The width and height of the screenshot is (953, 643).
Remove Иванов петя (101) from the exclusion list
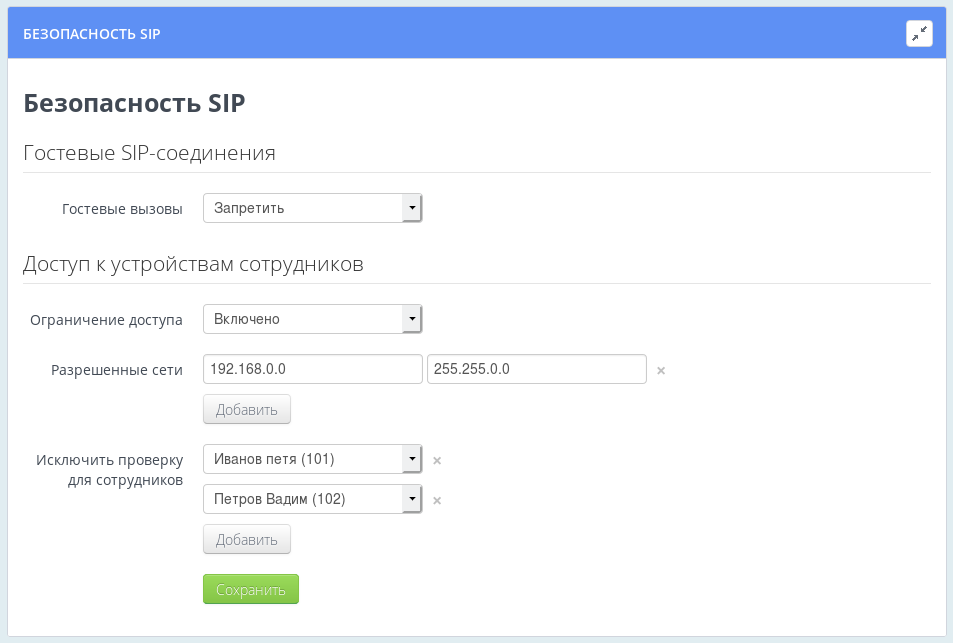[437, 459]
